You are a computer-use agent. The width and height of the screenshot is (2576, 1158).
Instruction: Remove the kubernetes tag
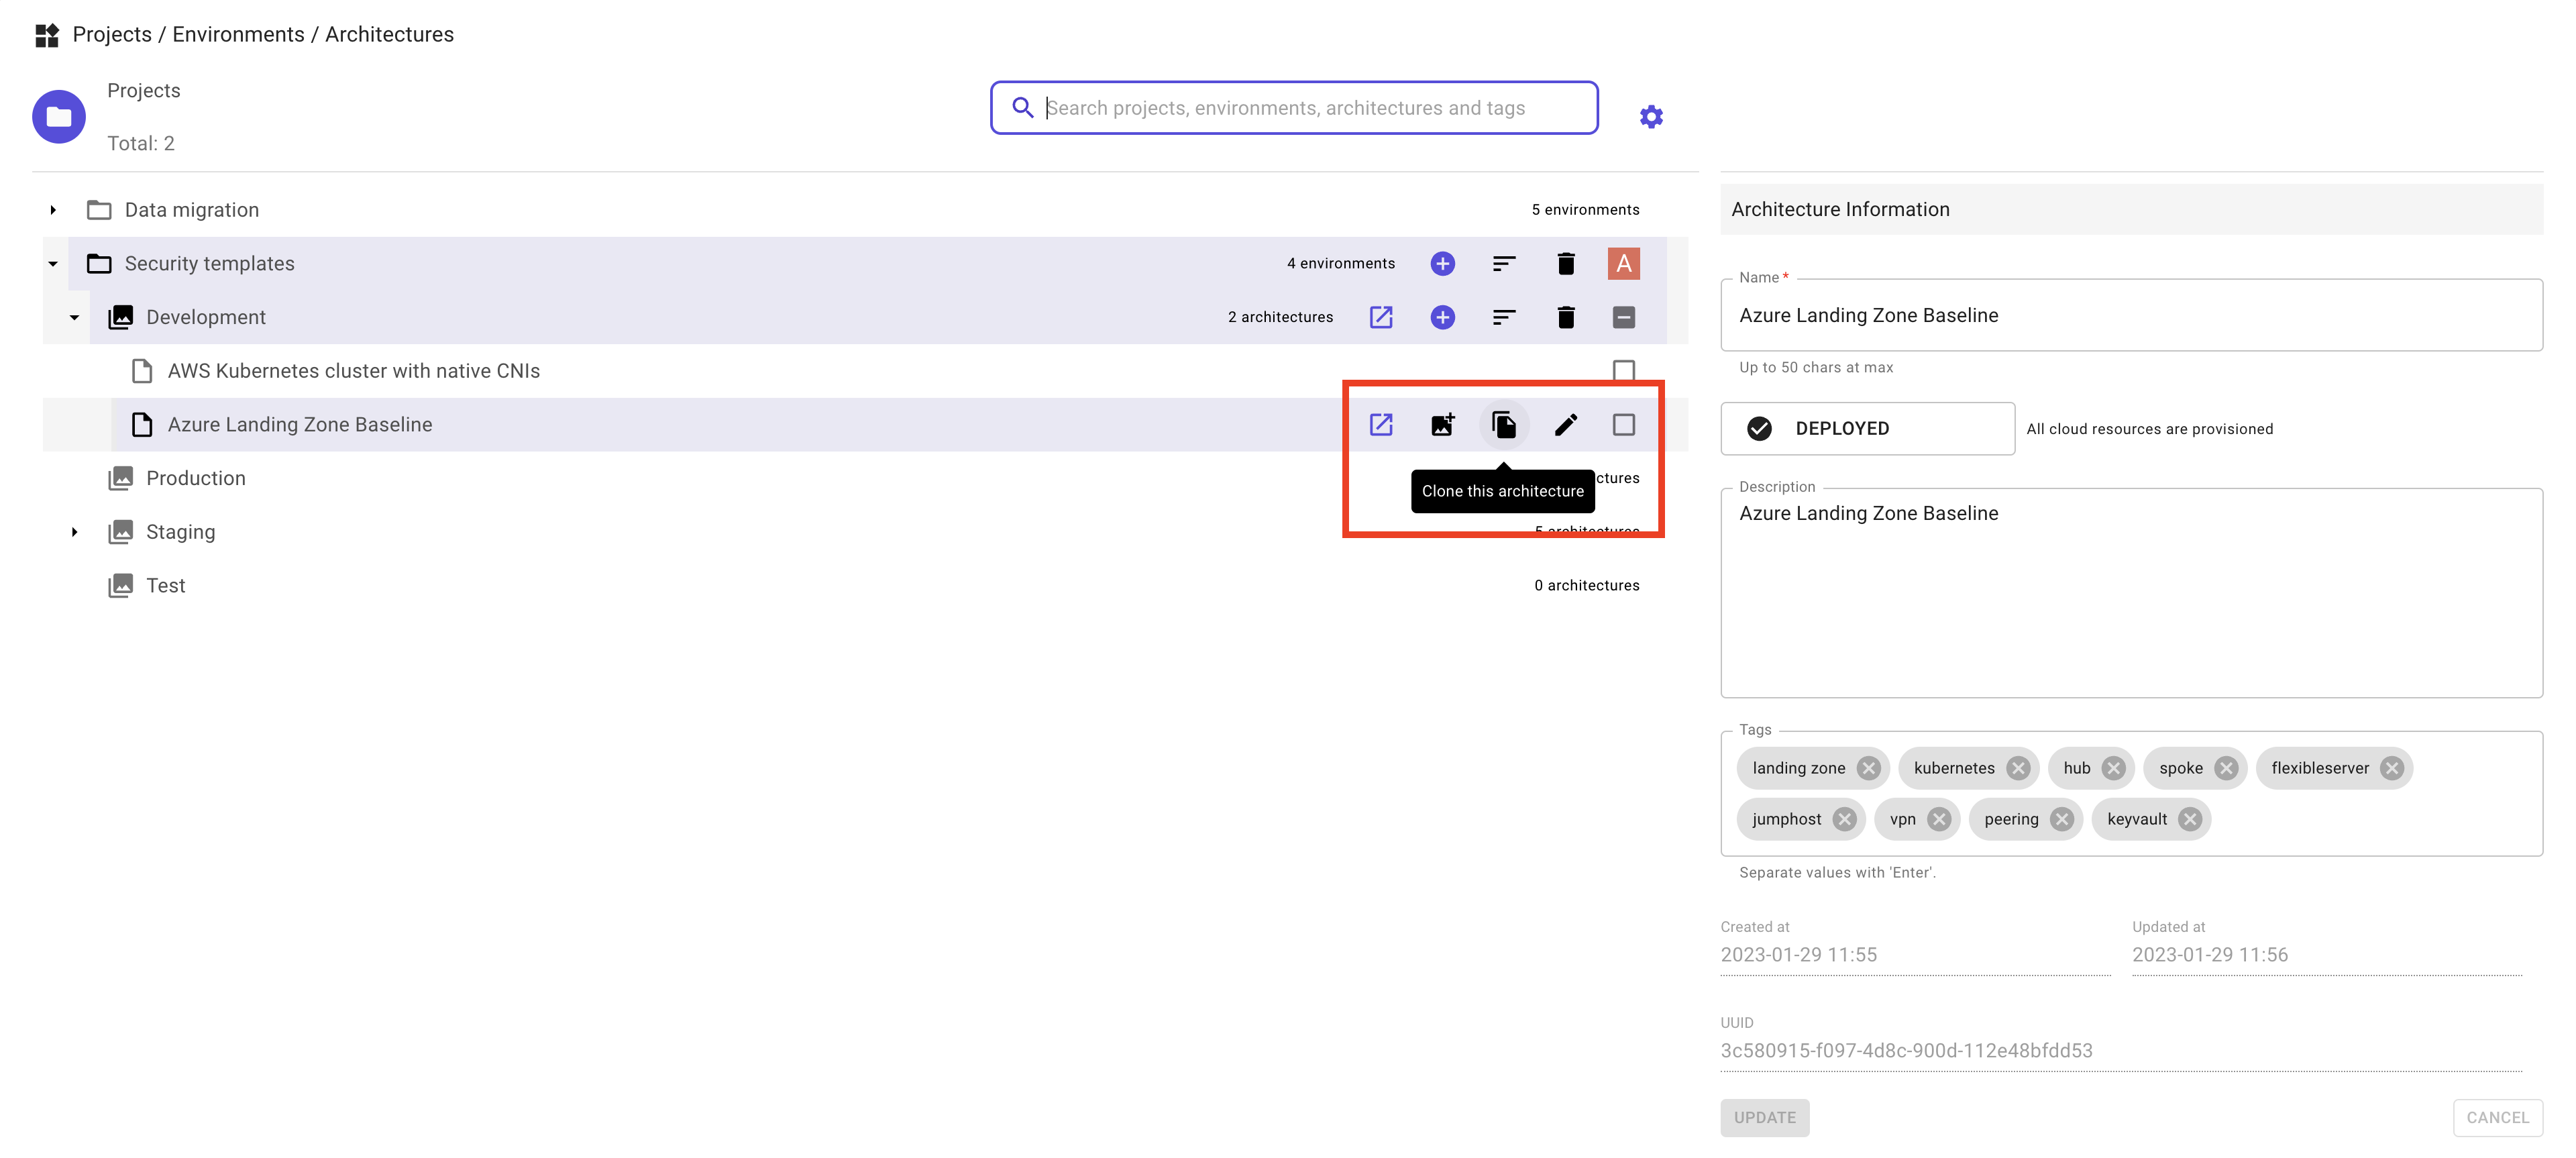tap(2018, 768)
